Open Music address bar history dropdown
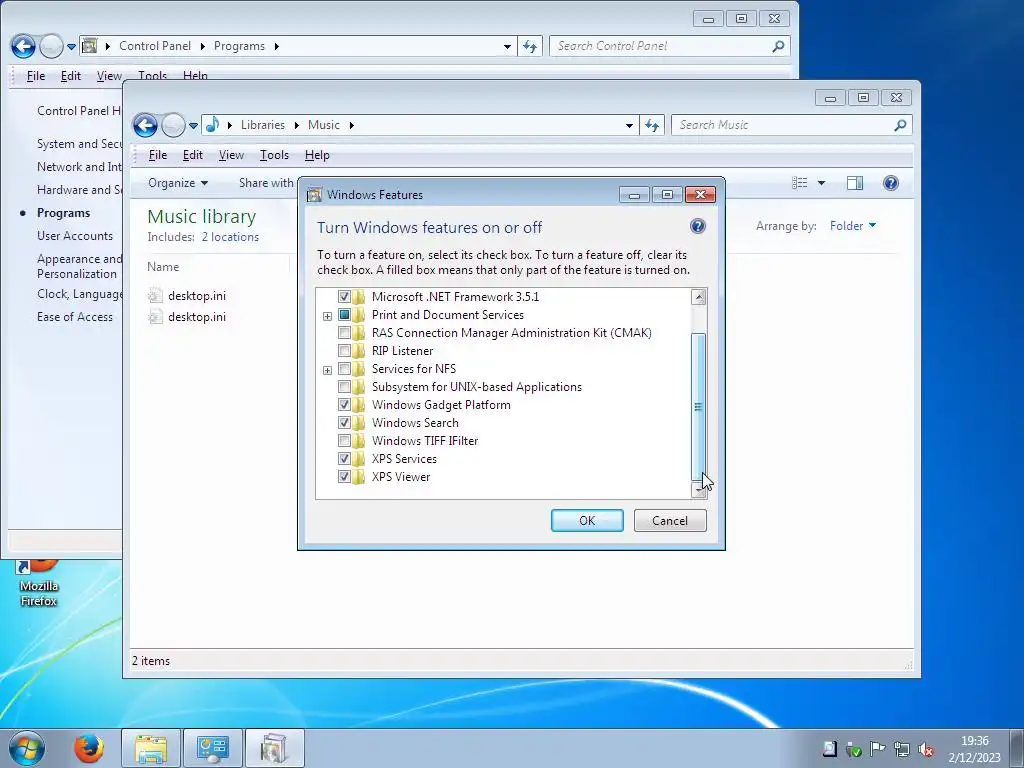Viewport: 1024px width, 768px height. (x=629, y=125)
